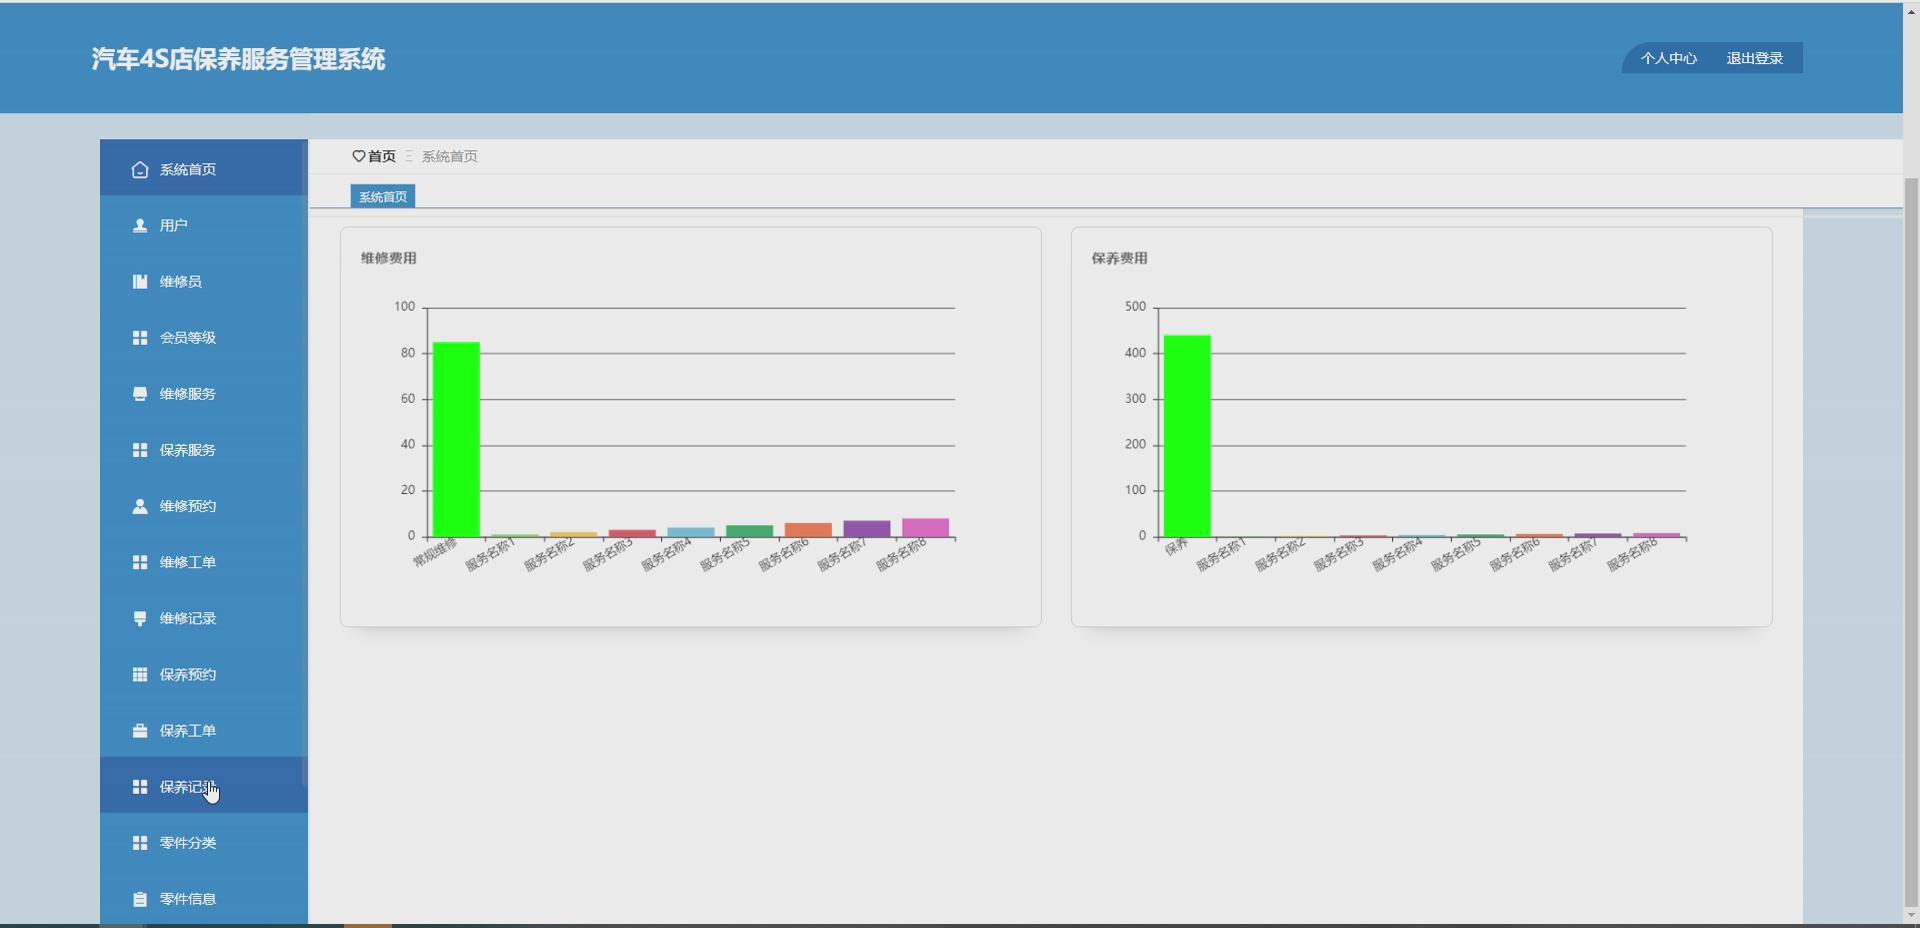Image resolution: width=1920 pixels, height=928 pixels.
Task: Click the grid icon beside 保养记录
Action: pyautogui.click(x=140, y=787)
